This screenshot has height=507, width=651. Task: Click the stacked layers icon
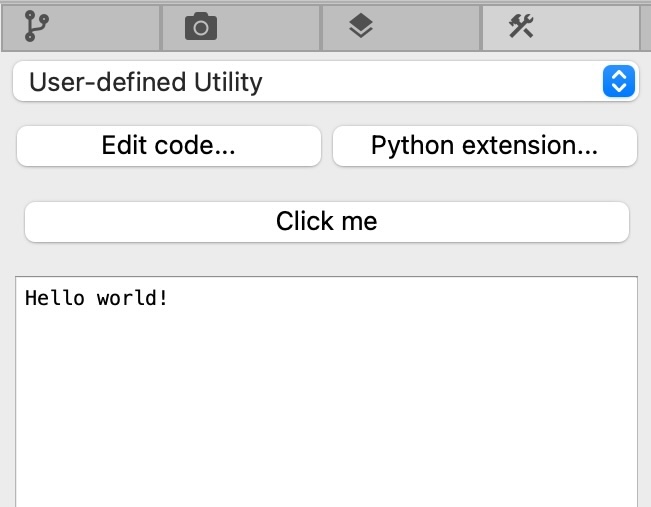[x=361, y=28]
